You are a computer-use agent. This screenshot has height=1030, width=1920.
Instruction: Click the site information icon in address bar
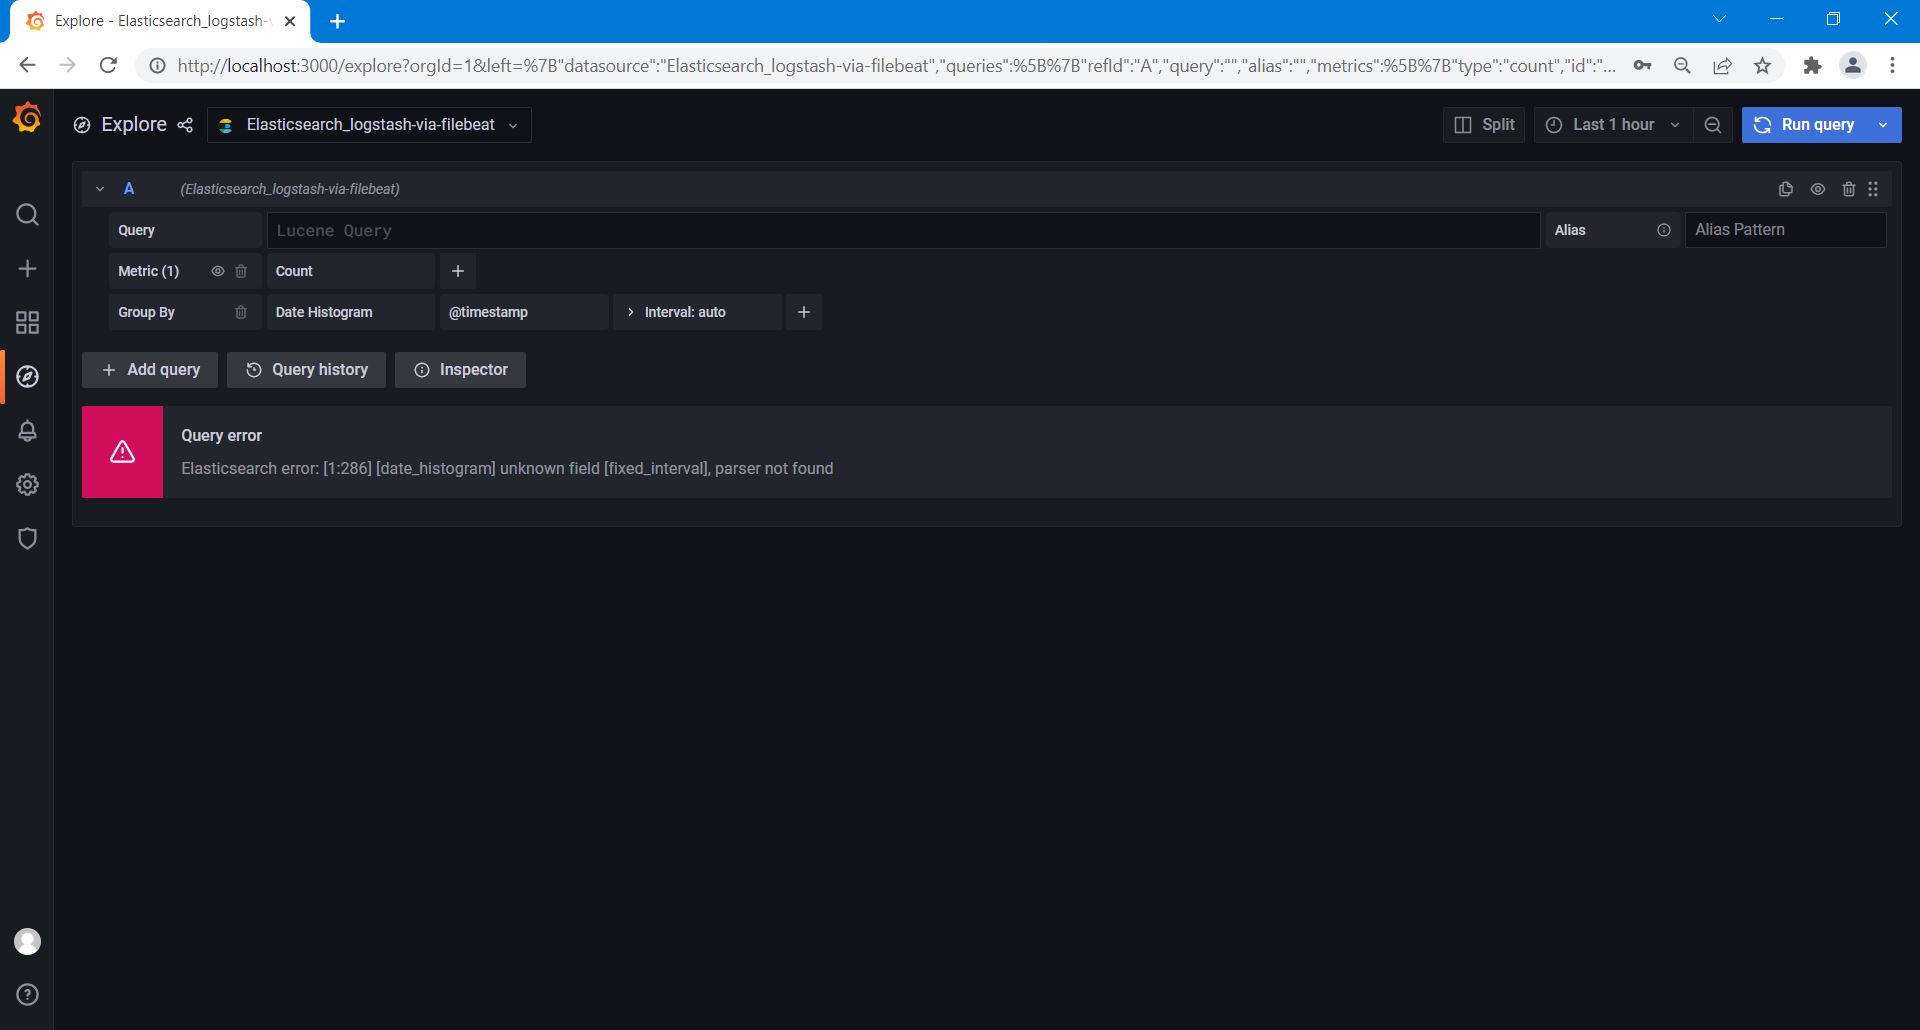(x=157, y=66)
